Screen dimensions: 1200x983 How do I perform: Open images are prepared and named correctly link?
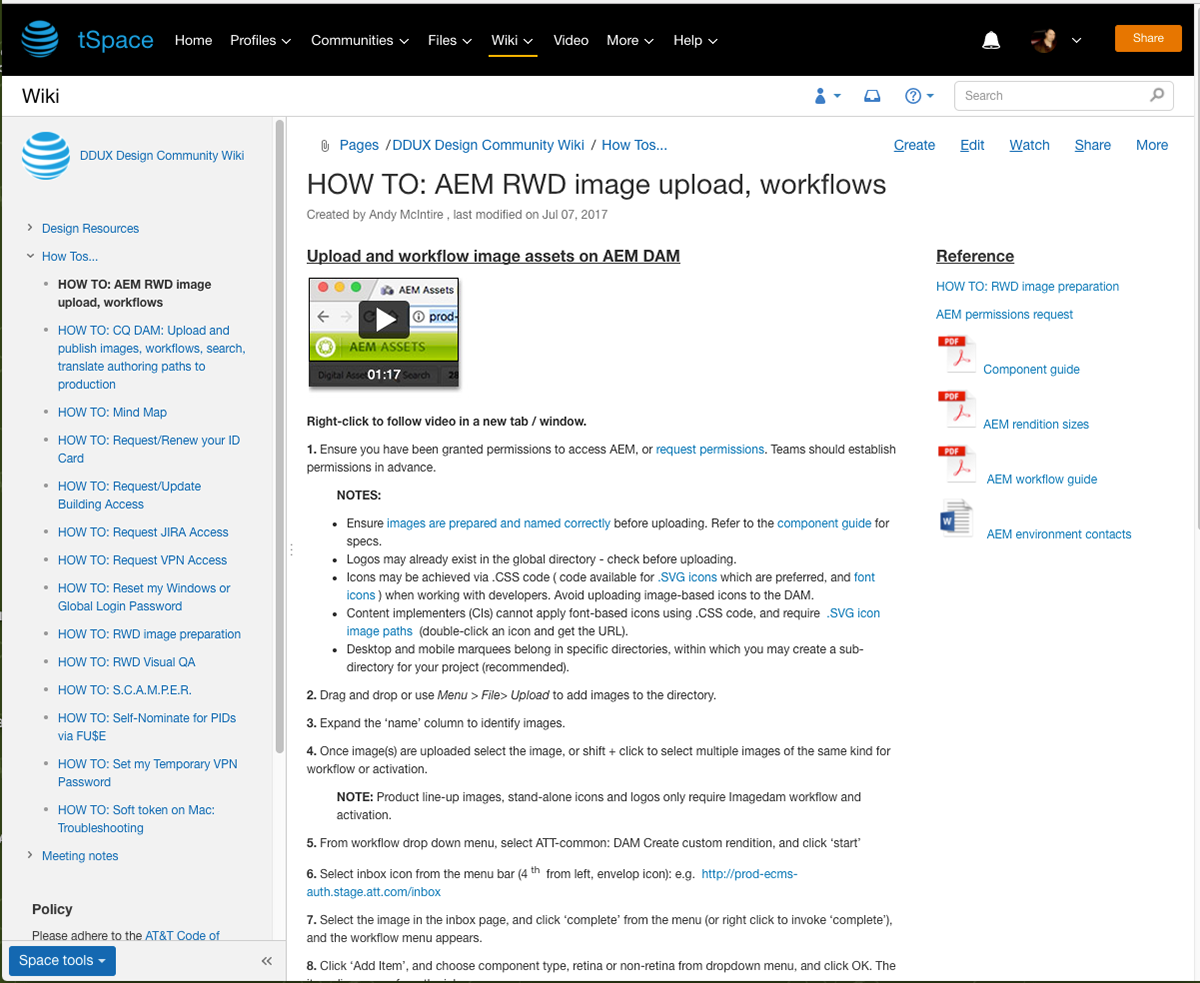click(498, 523)
